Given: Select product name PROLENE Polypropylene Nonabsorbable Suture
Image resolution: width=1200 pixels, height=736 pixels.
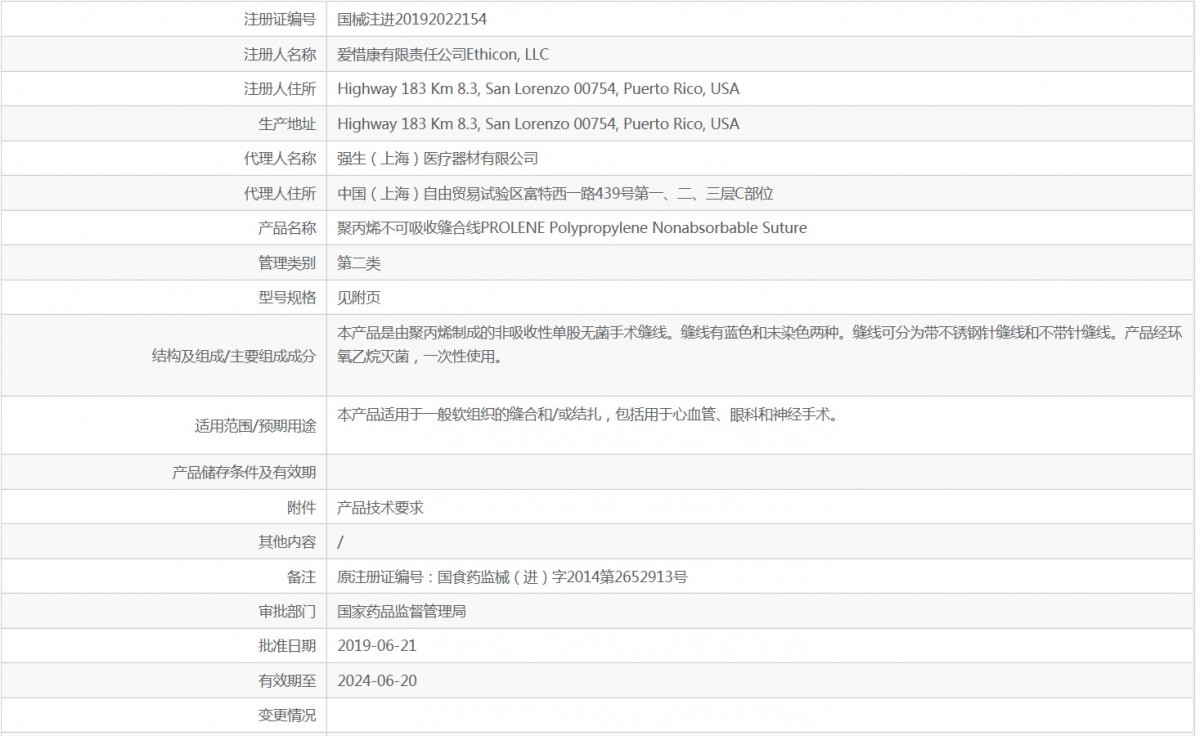Looking at the screenshot, I should pyautogui.click(x=644, y=228).
